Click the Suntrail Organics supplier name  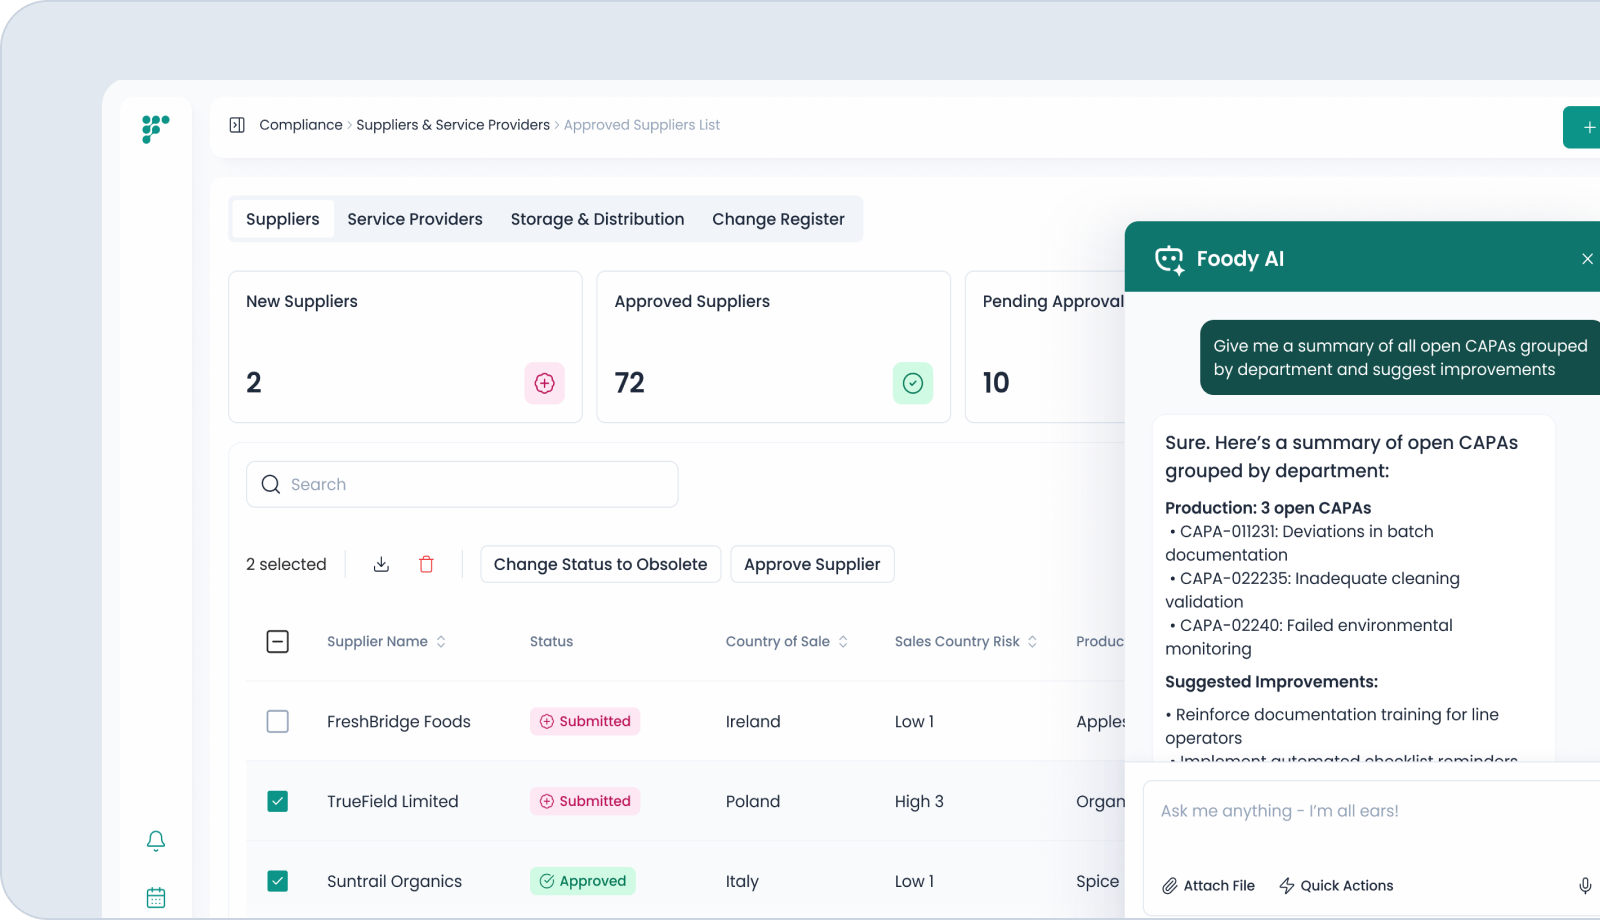(x=395, y=882)
